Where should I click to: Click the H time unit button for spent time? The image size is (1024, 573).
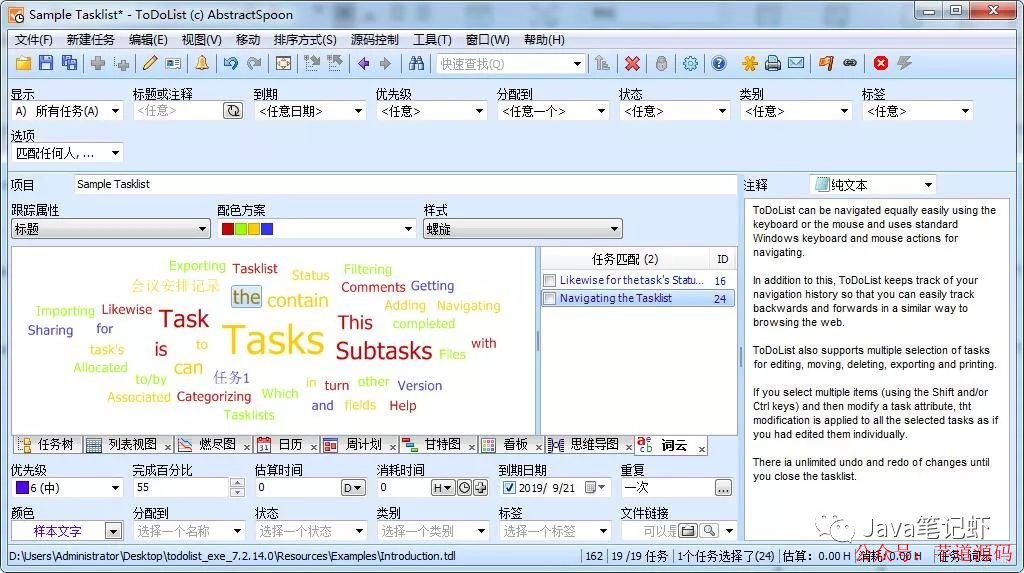(442, 487)
